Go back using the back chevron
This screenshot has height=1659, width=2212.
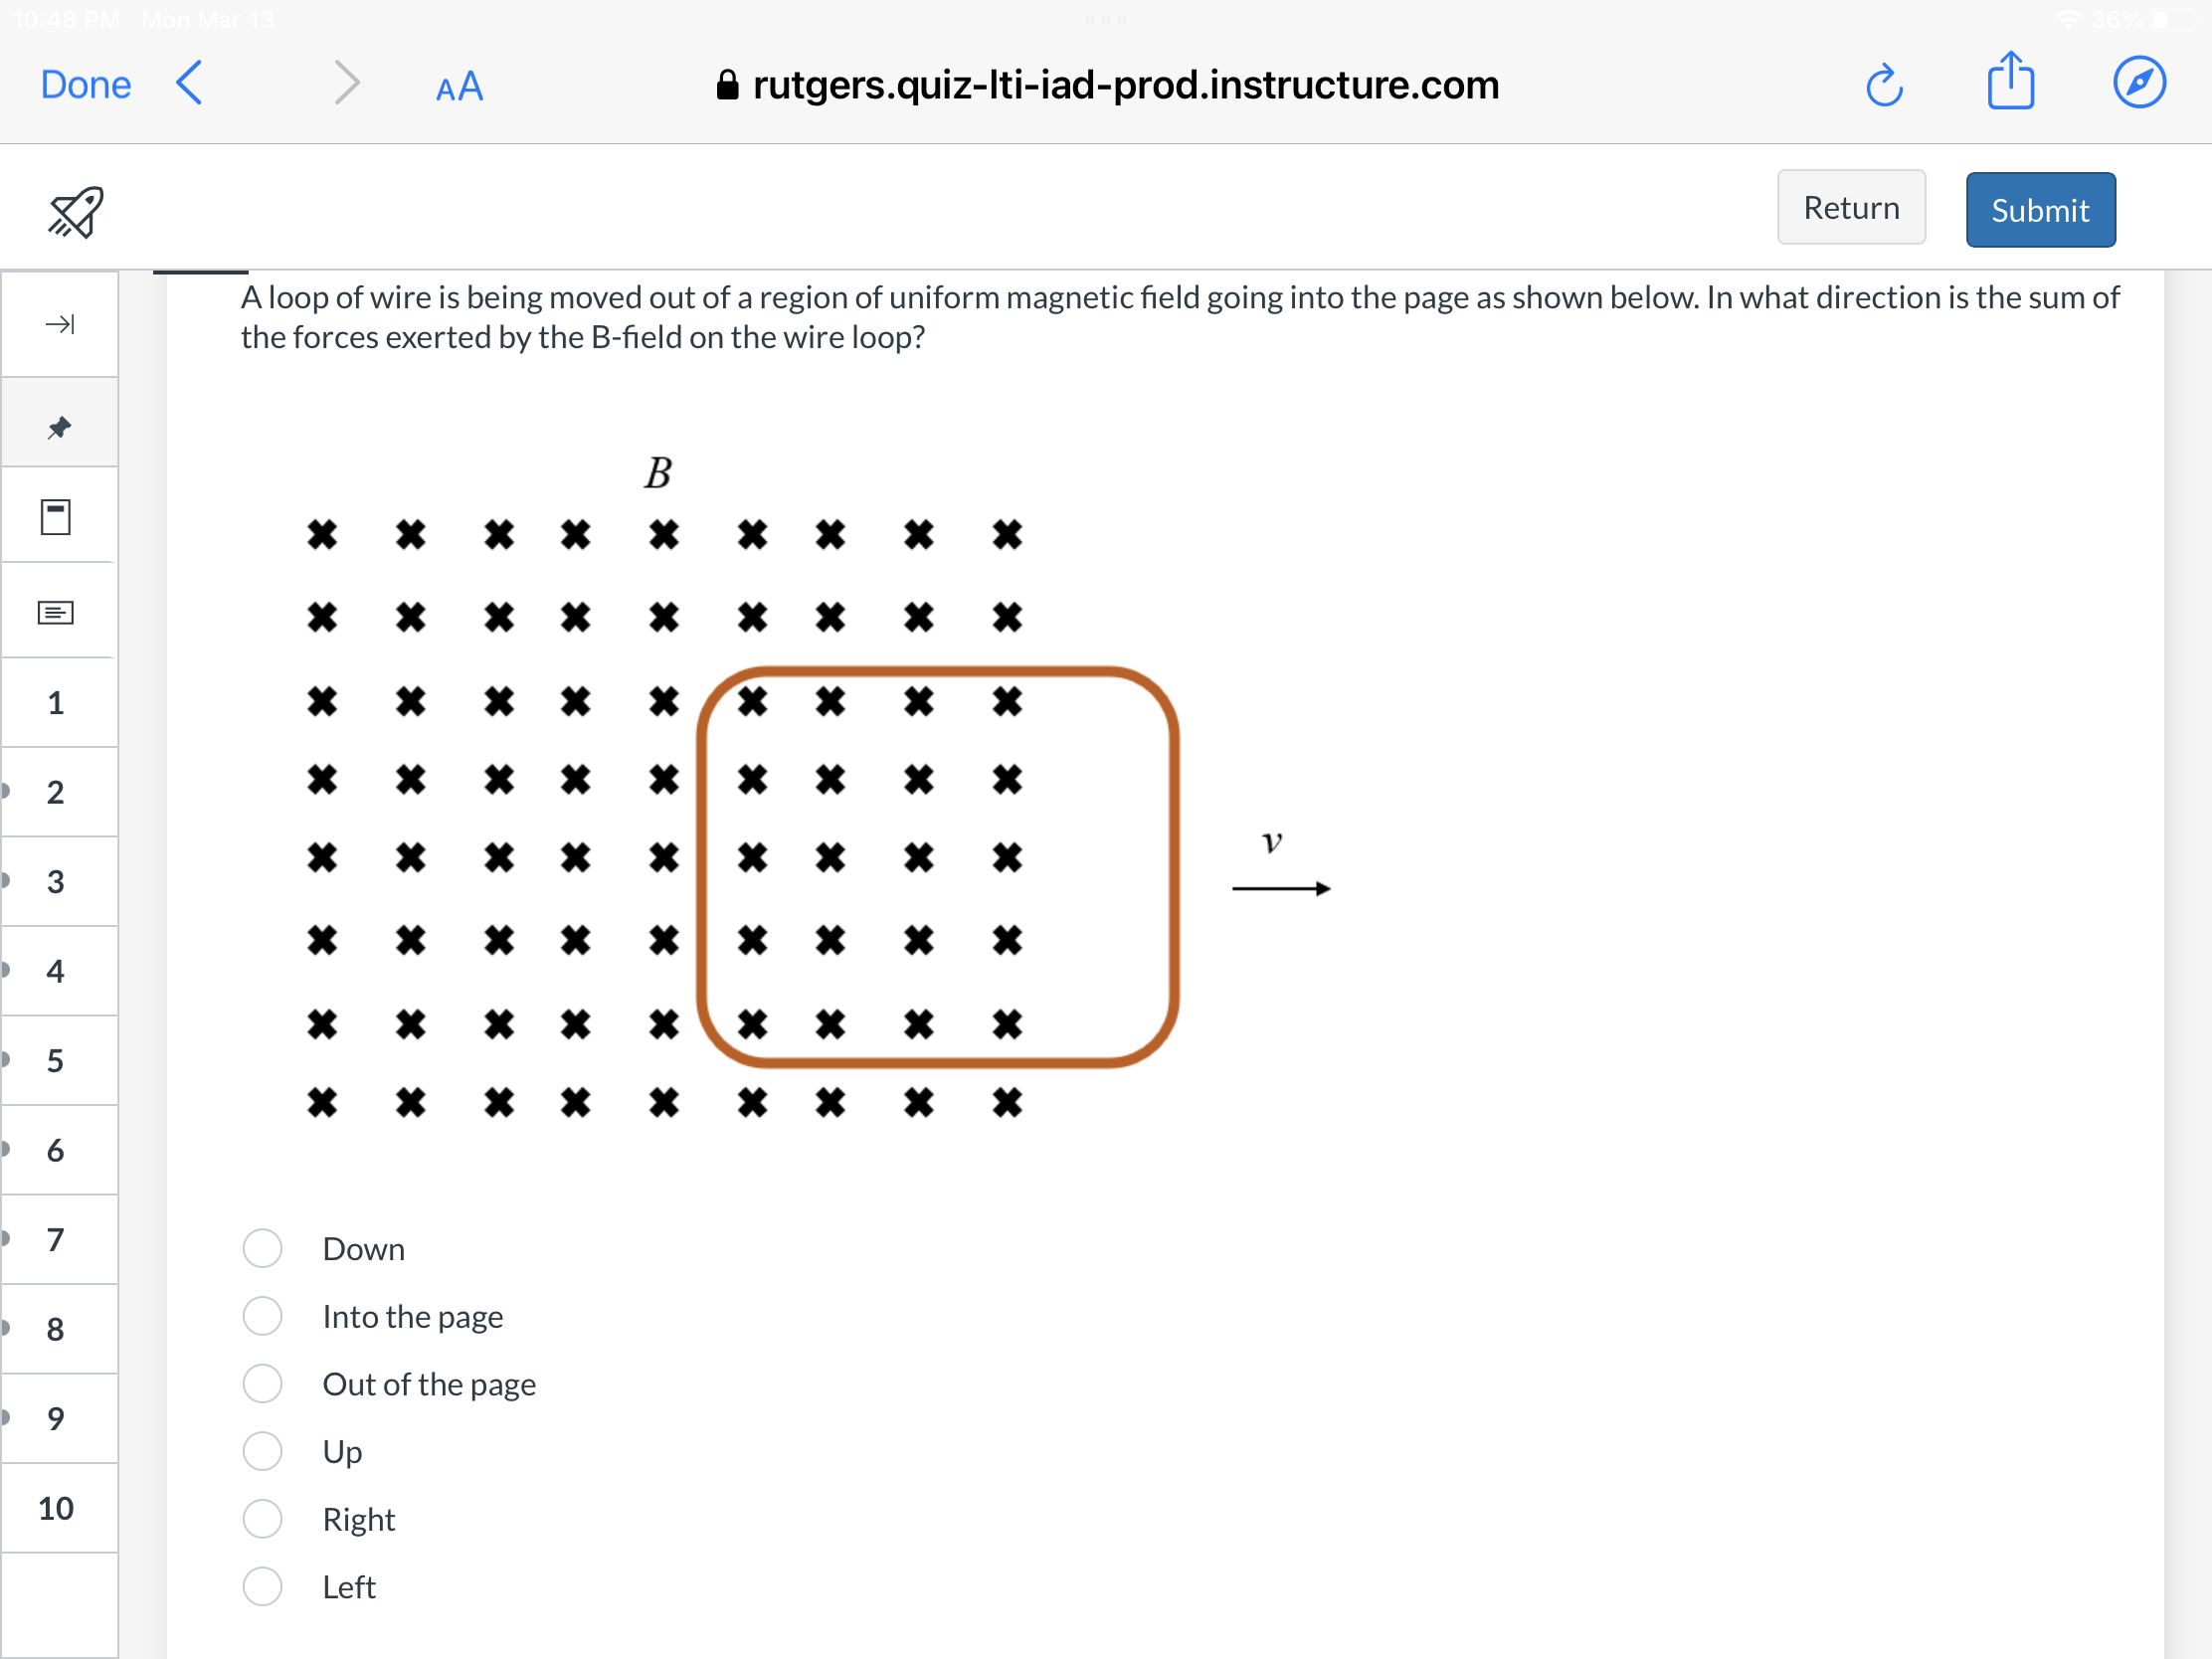pos(188,84)
